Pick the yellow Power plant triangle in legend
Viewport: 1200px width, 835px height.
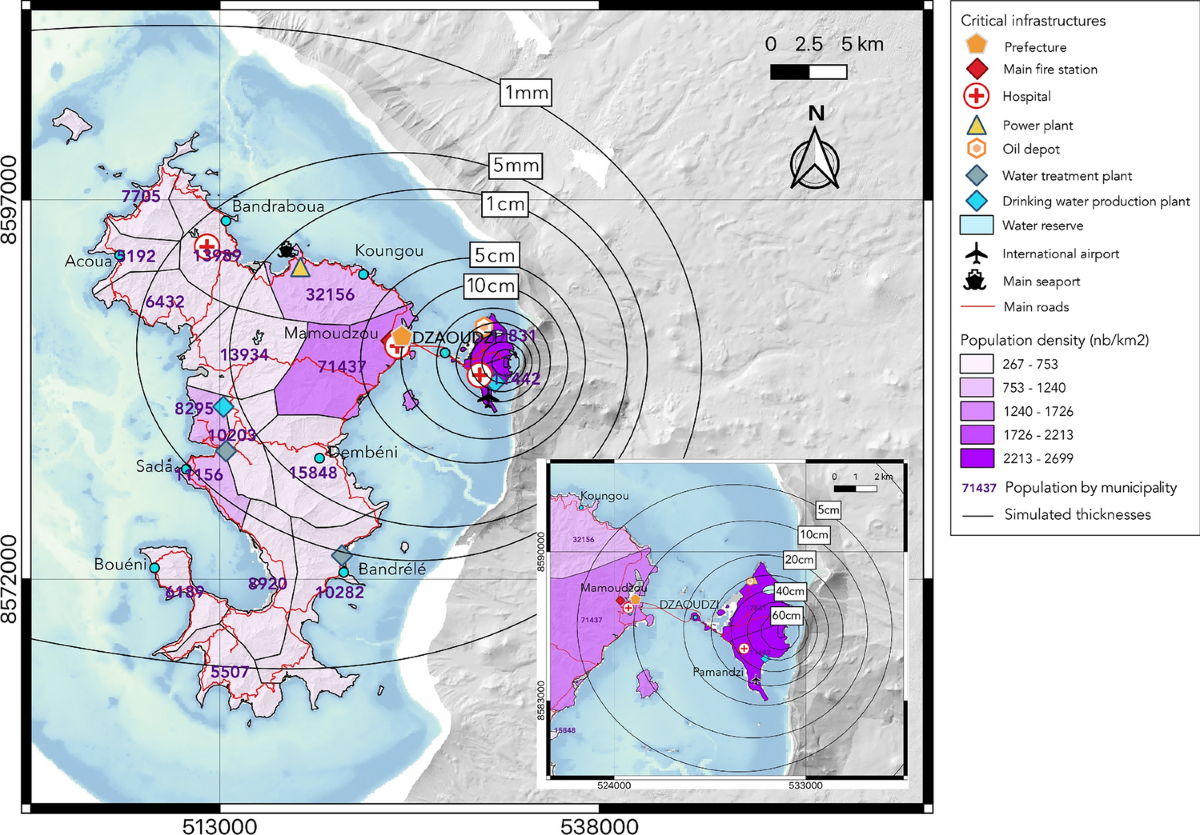pyautogui.click(x=977, y=125)
